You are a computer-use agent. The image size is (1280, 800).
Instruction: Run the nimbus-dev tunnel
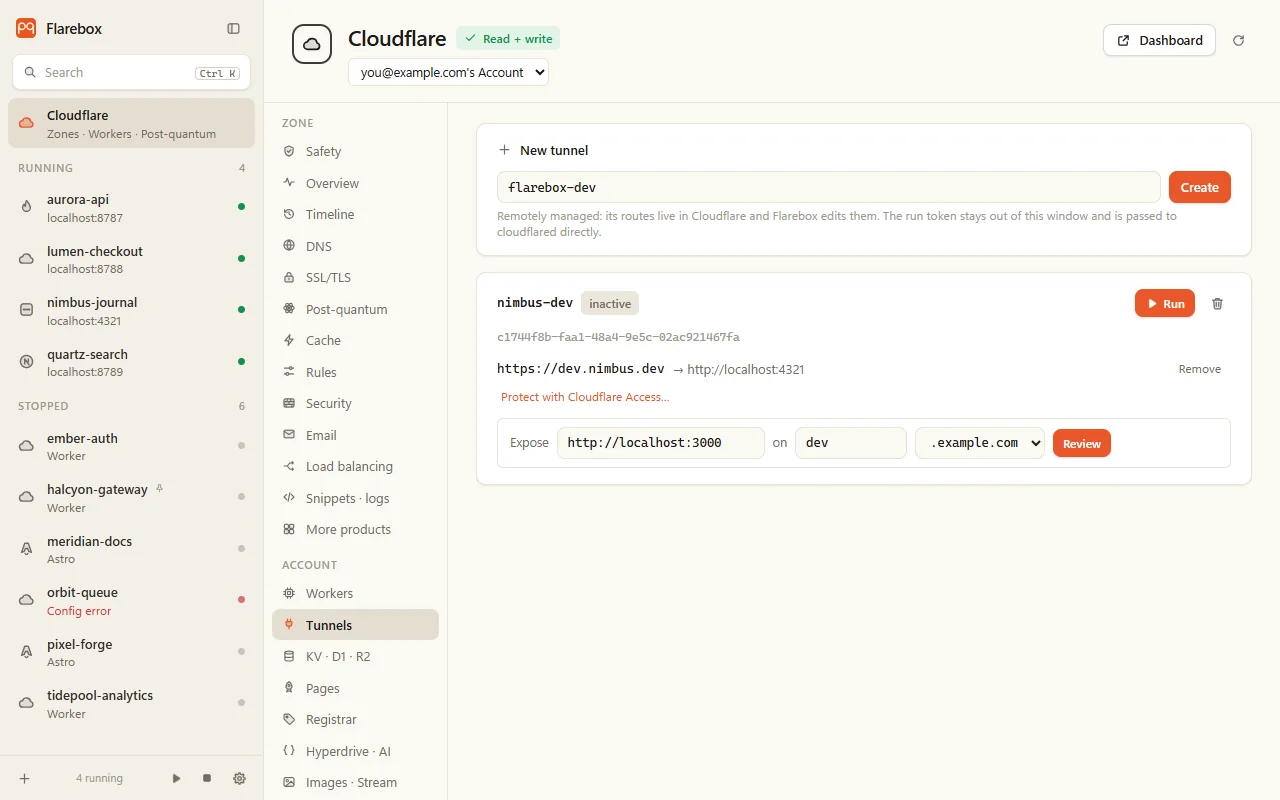pyautogui.click(x=1165, y=303)
